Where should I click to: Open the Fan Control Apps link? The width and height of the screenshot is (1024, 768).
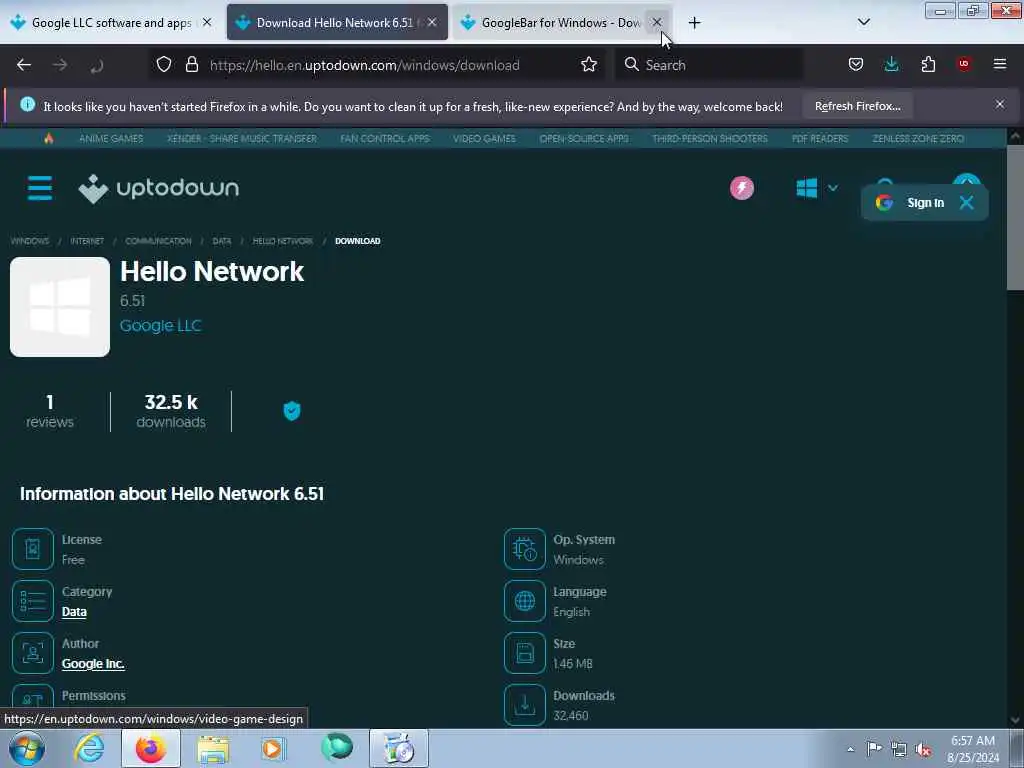pos(385,138)
